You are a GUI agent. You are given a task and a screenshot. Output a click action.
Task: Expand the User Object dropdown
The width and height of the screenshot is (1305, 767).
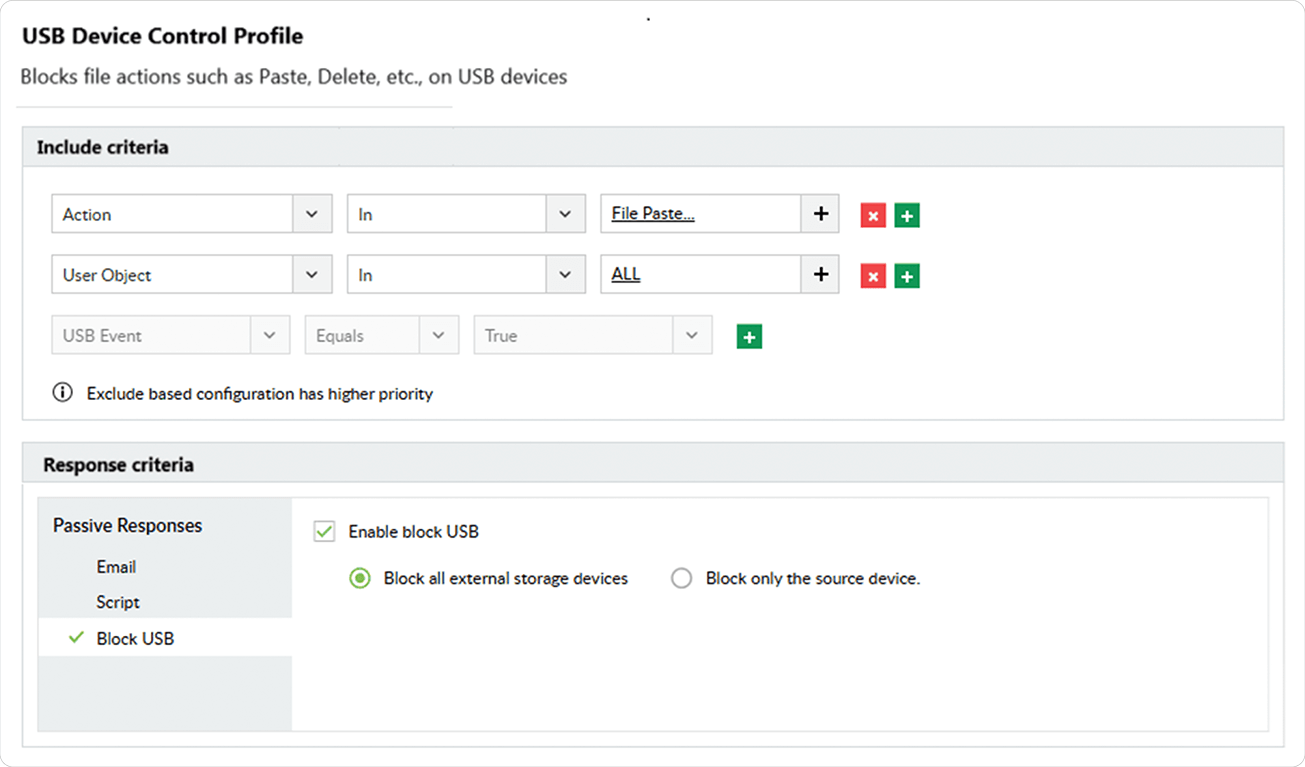[311, 275]
